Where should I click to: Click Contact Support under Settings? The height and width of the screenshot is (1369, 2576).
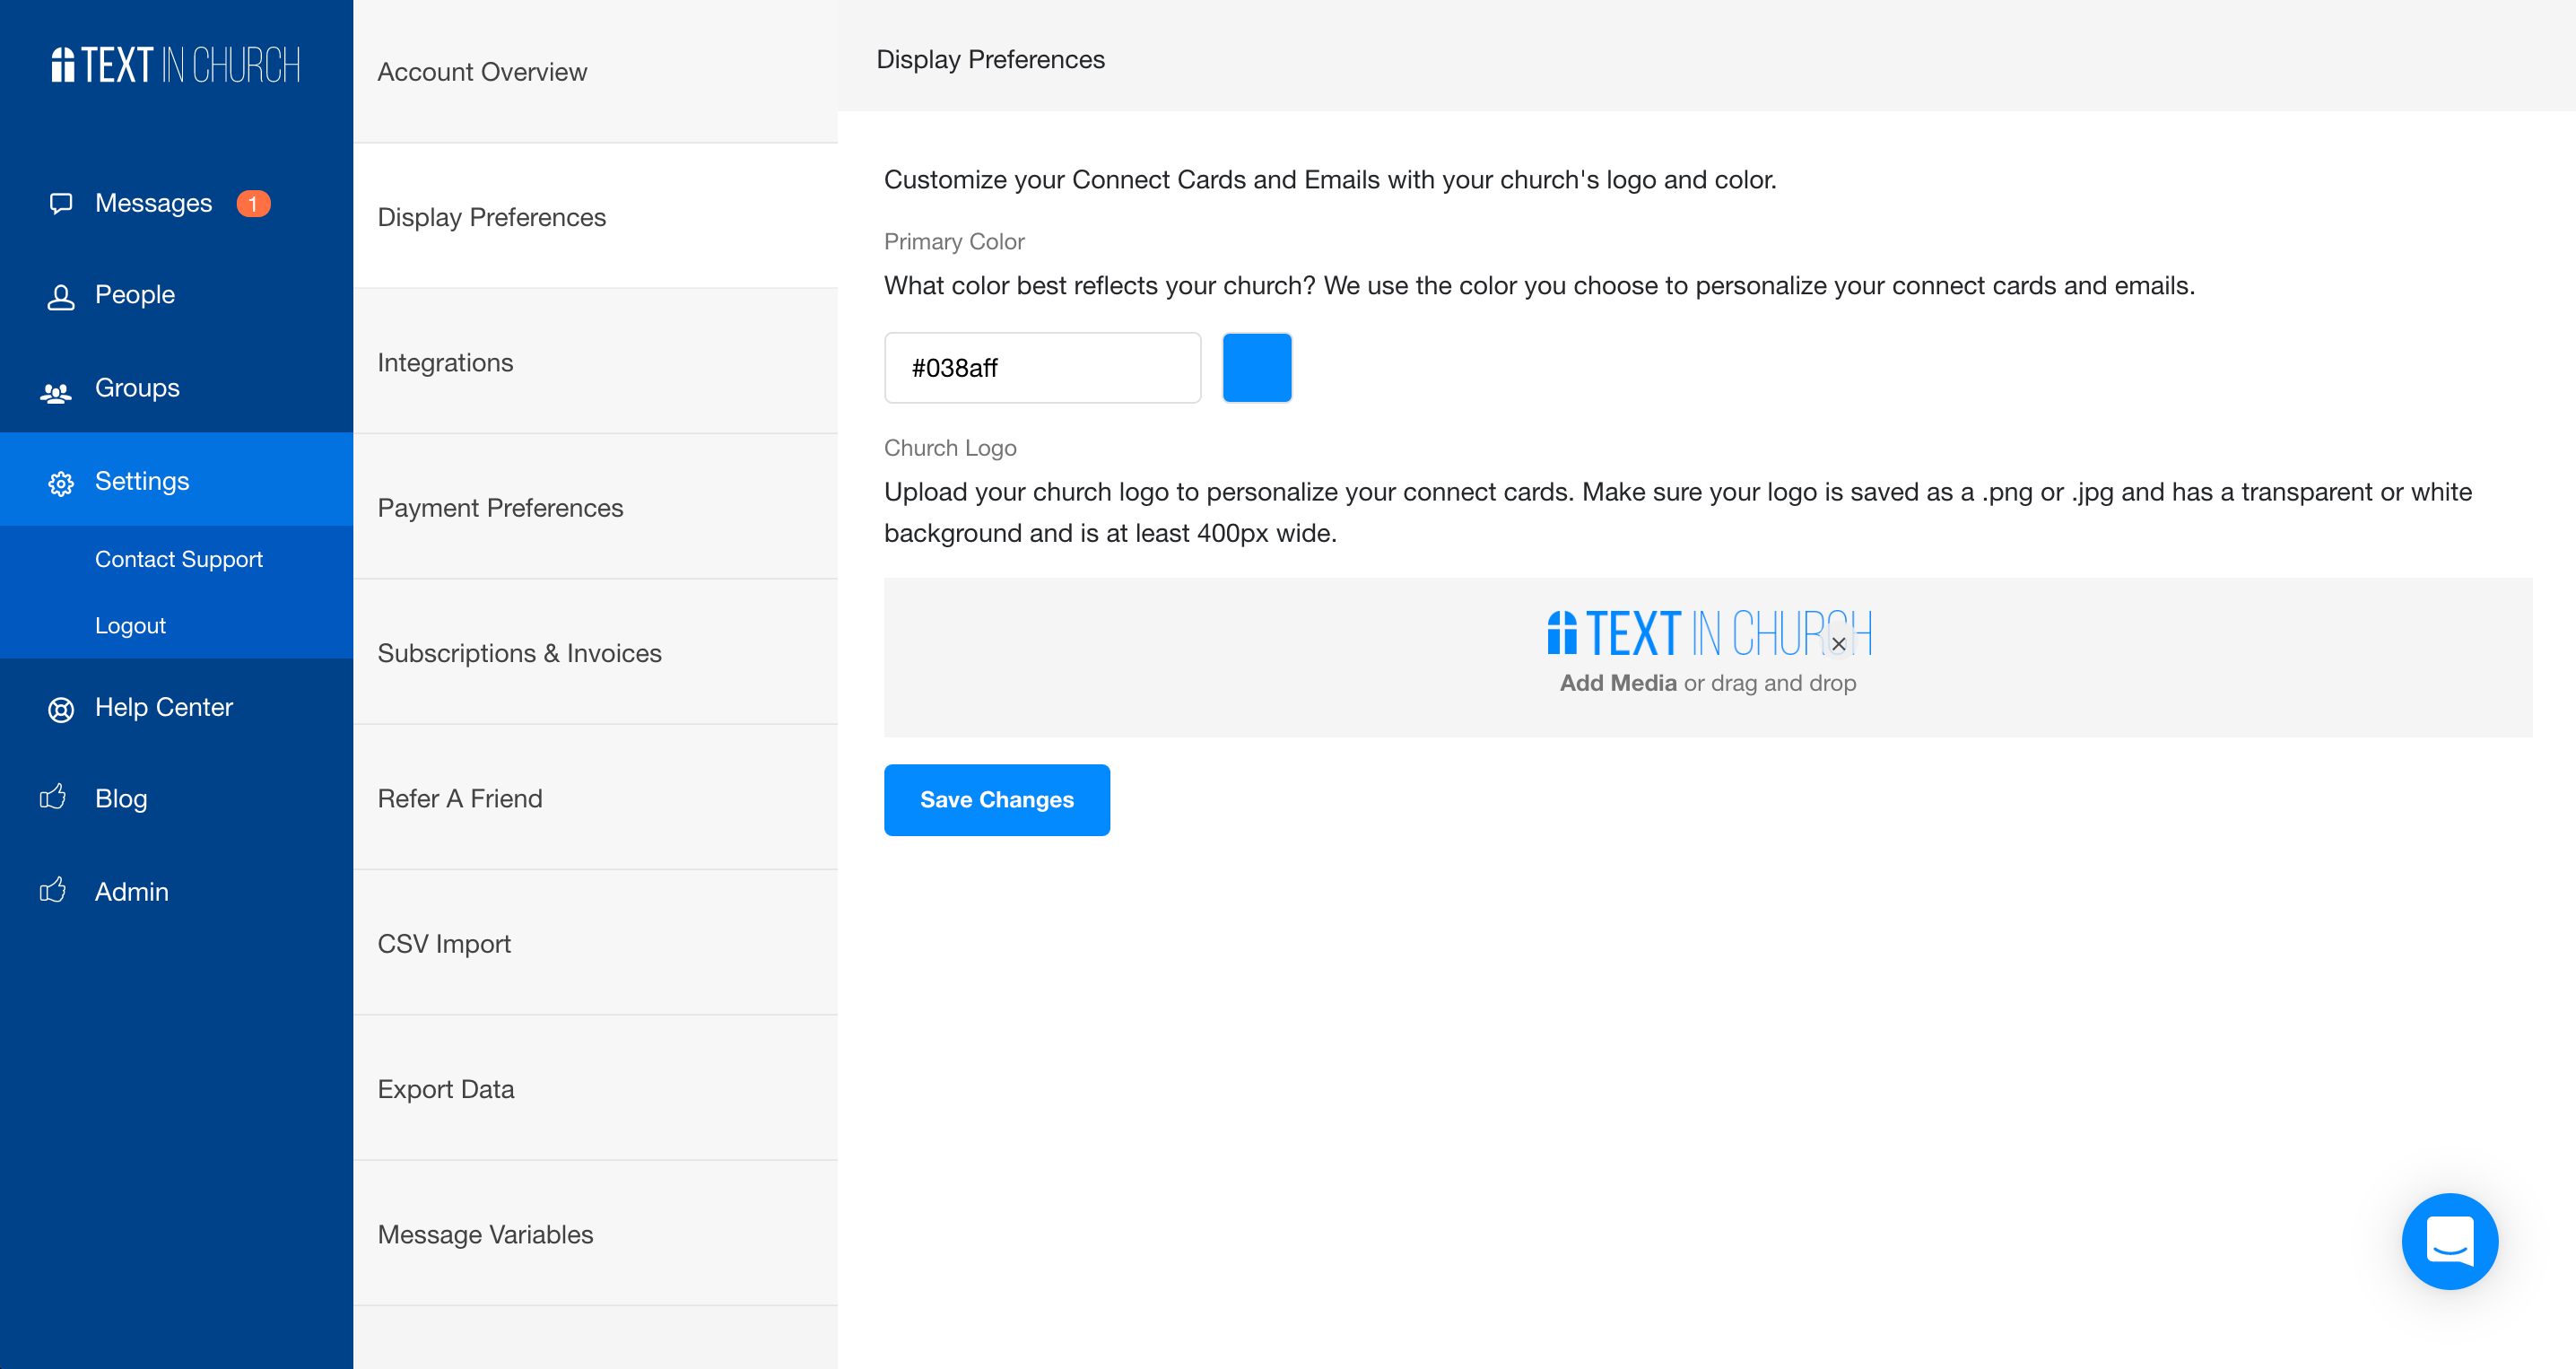pos(179,559)
